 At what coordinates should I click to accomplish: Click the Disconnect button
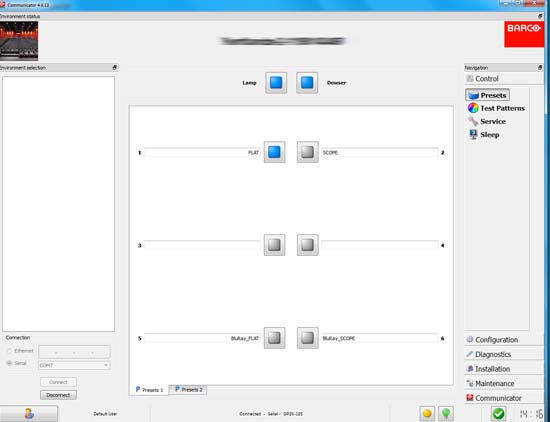click(58, 395)
